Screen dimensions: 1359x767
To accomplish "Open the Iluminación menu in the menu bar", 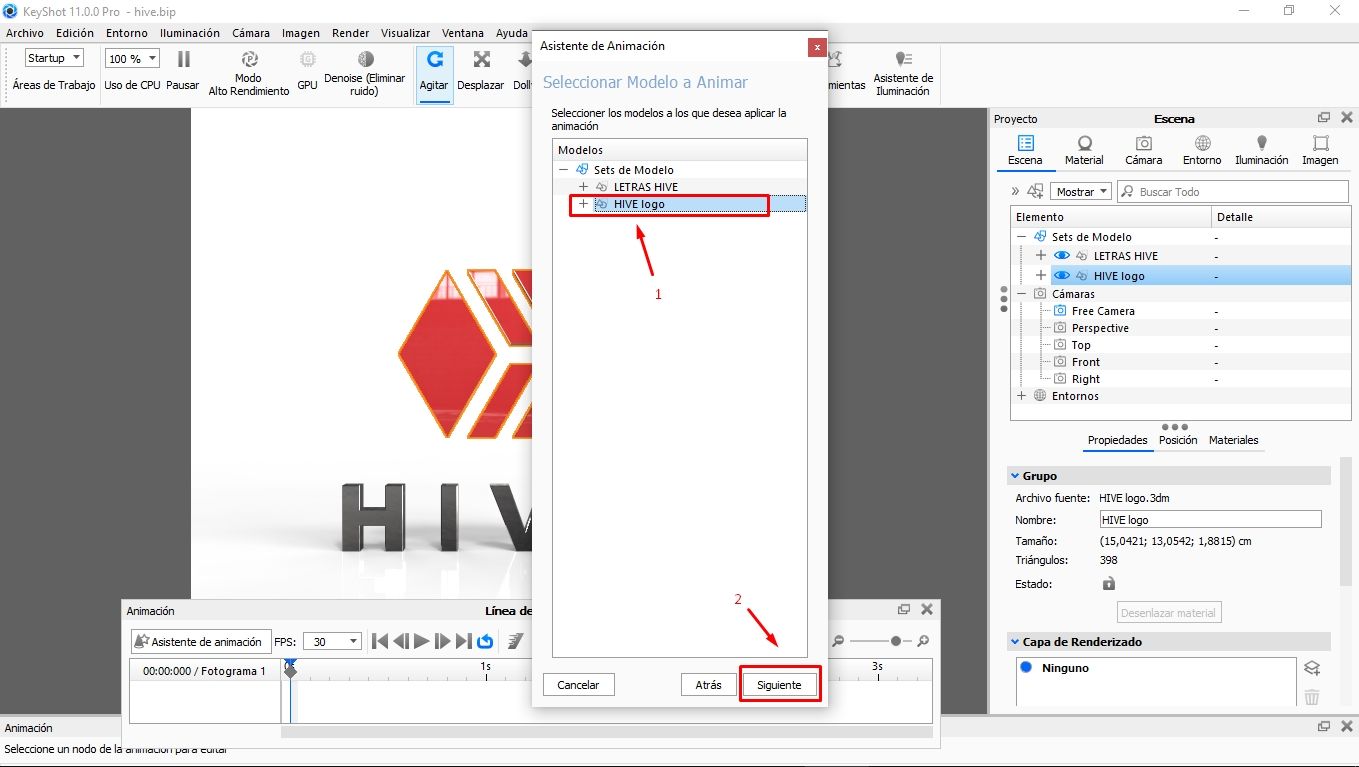I will tap(190, 33).
